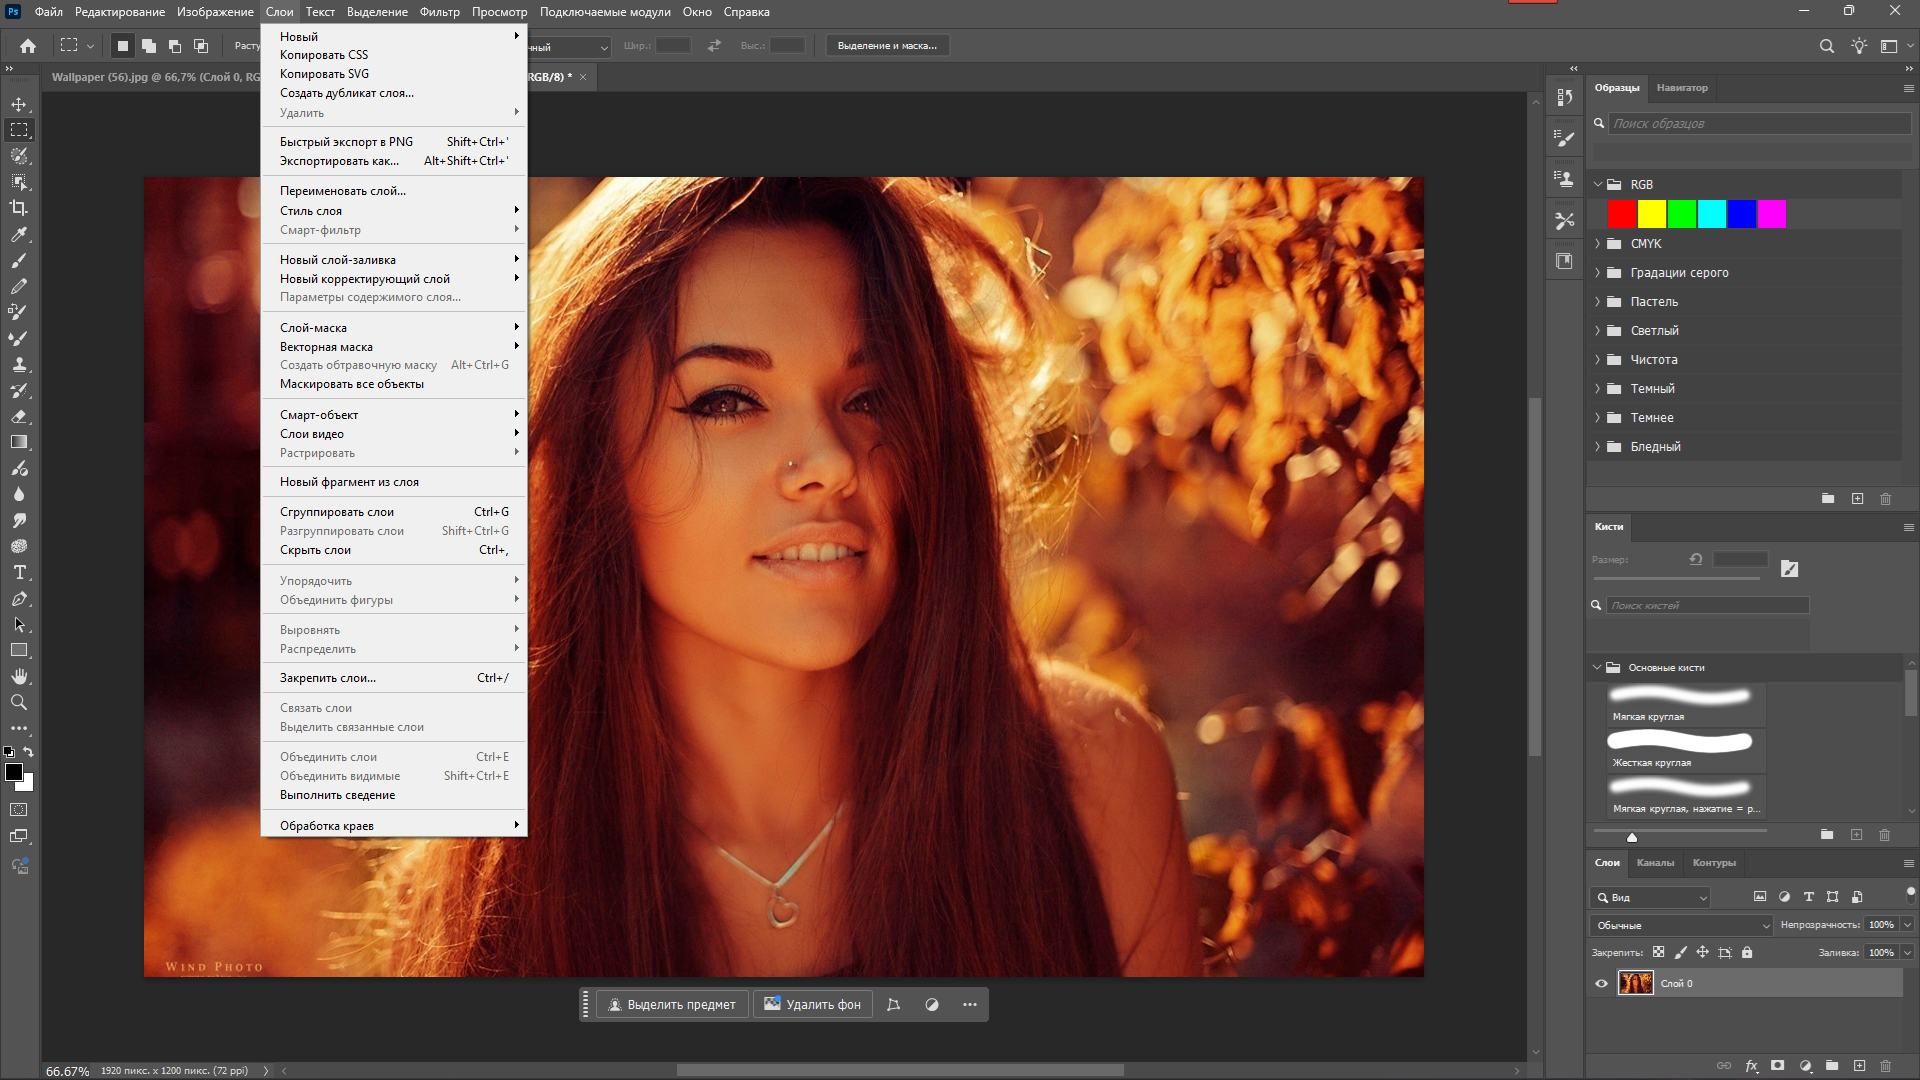
Task: Pick the red RGB swatch
Action: coord(1621,214)
